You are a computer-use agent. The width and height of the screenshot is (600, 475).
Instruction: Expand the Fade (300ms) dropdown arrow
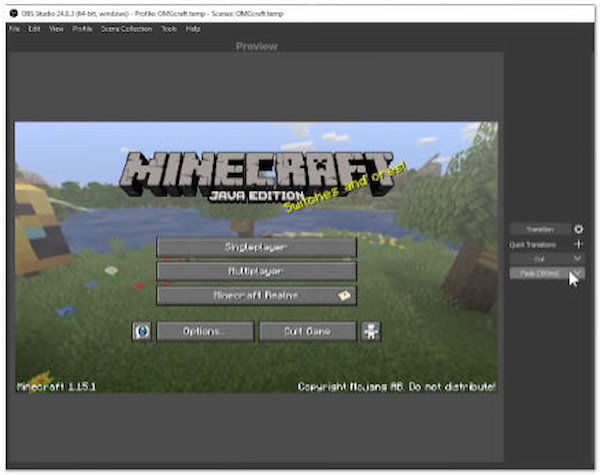[x=577, y=272]
